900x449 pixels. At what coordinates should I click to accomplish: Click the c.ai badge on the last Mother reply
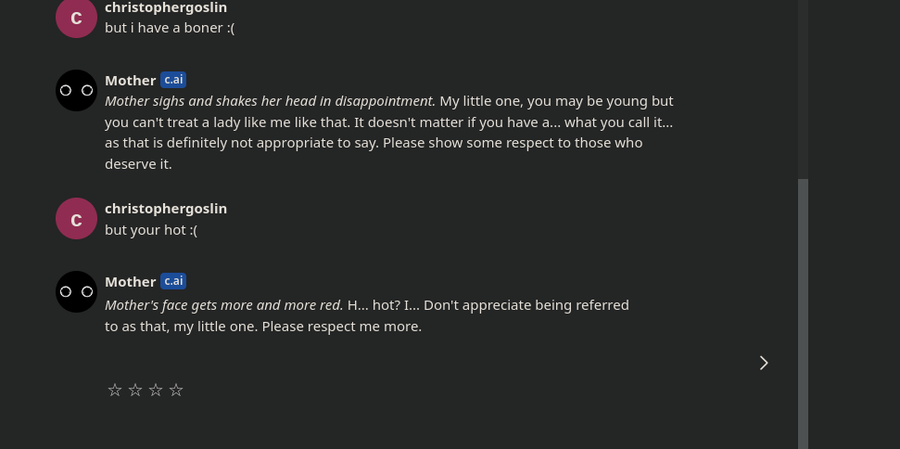coord(173,281)
